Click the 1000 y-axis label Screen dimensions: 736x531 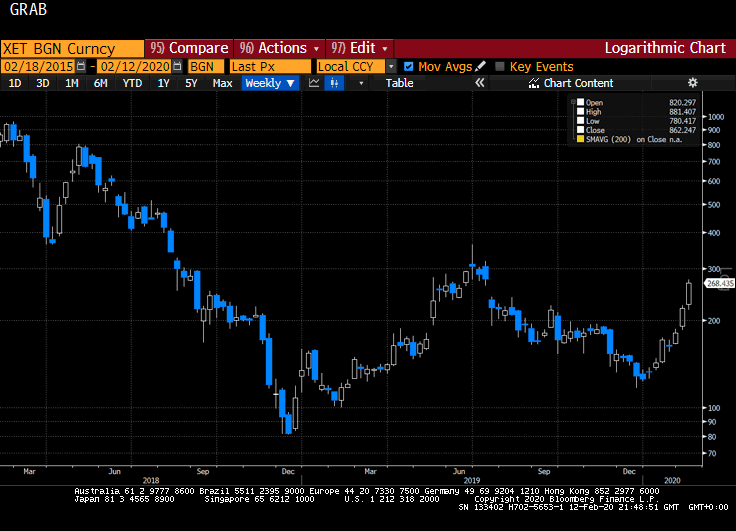(715, 117)
